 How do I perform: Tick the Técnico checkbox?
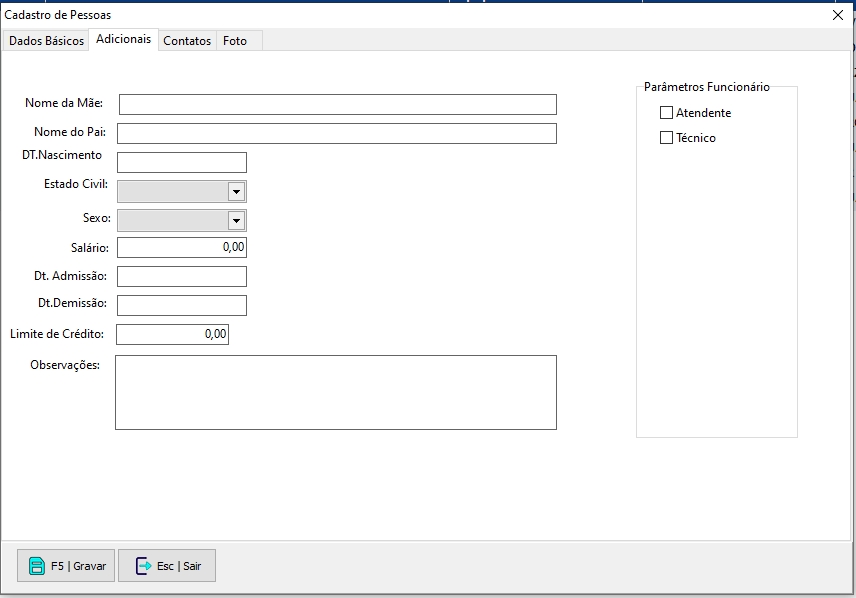click(x=667, y=138)
